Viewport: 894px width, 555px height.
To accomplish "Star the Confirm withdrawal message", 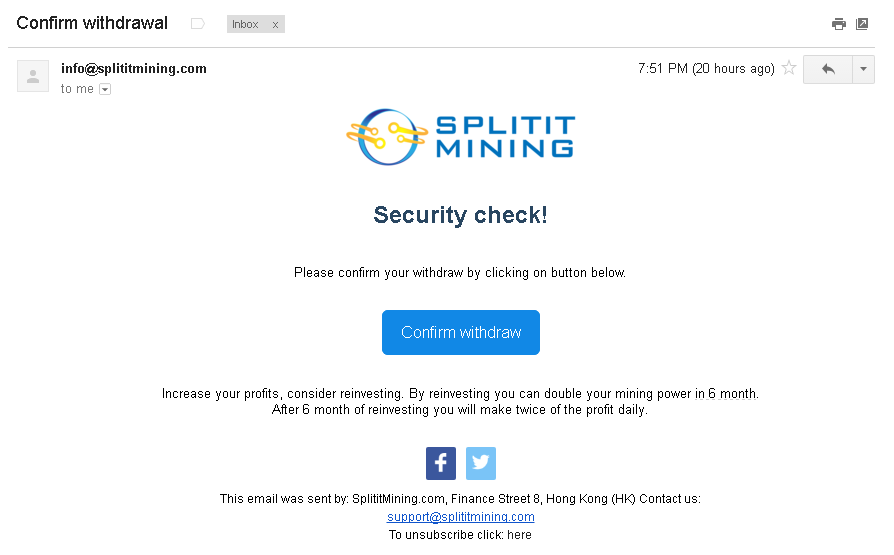I will 789,68.
